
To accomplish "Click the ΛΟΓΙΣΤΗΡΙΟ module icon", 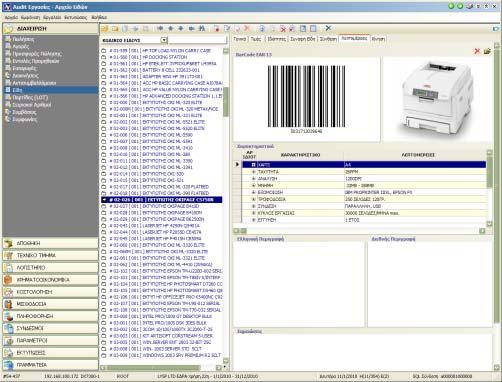I will 8,268.
